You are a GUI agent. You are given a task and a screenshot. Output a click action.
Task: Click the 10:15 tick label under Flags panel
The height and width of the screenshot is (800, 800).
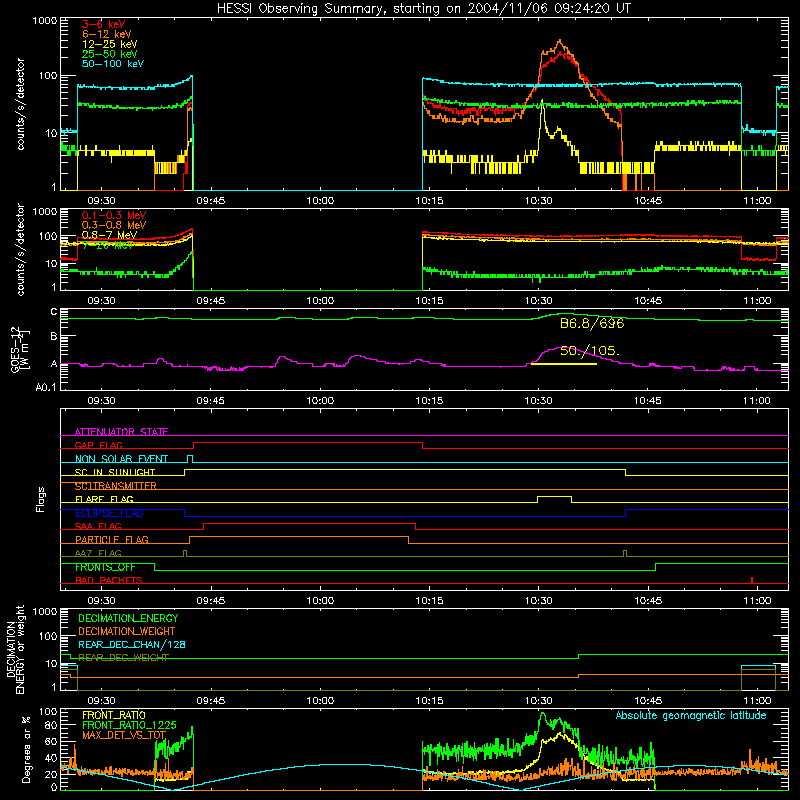pos(429,601)
